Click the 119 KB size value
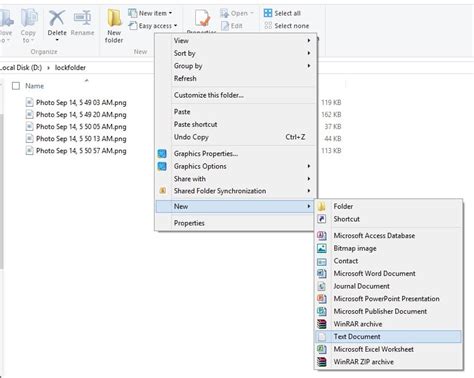Viewport: 474px width, 378px height. [x=331, y=102]
